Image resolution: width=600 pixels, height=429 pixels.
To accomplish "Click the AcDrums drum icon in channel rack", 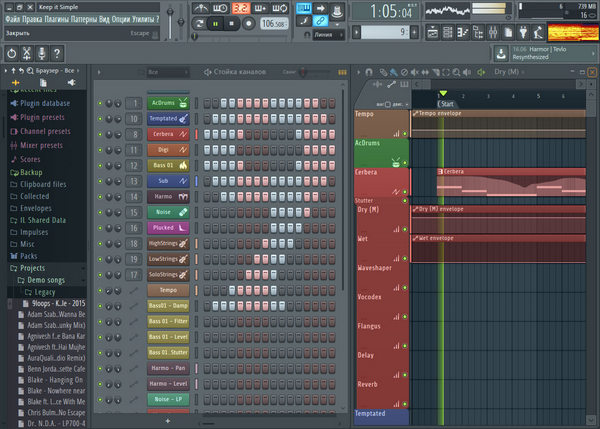I will tap(184, 103).
